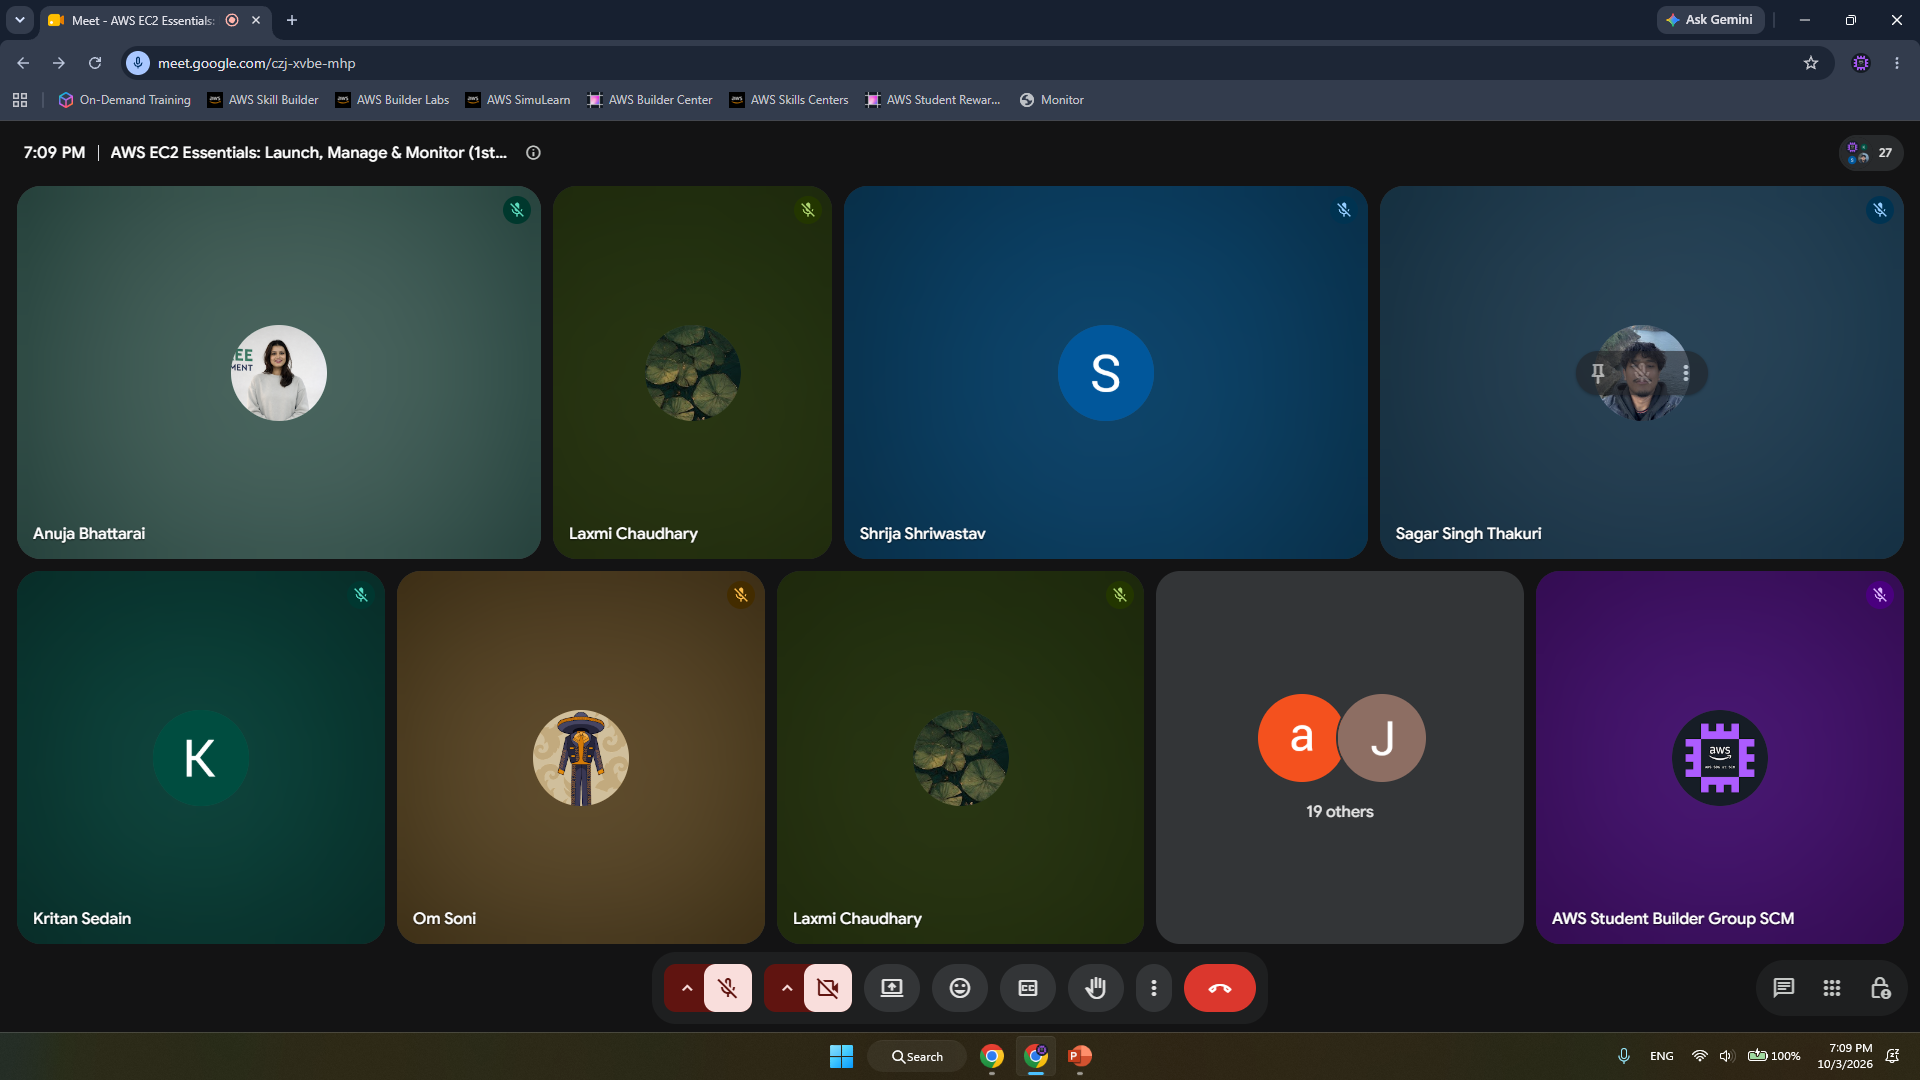Viewport: 1920px width, 1080px height.
Task: Start presenting screen with Share screen icon
Action: [x=892, y=988]
